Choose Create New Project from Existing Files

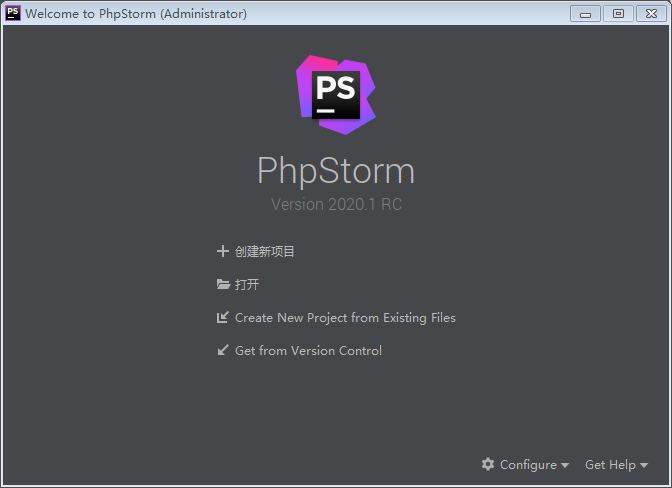click(x=345, y=318)
